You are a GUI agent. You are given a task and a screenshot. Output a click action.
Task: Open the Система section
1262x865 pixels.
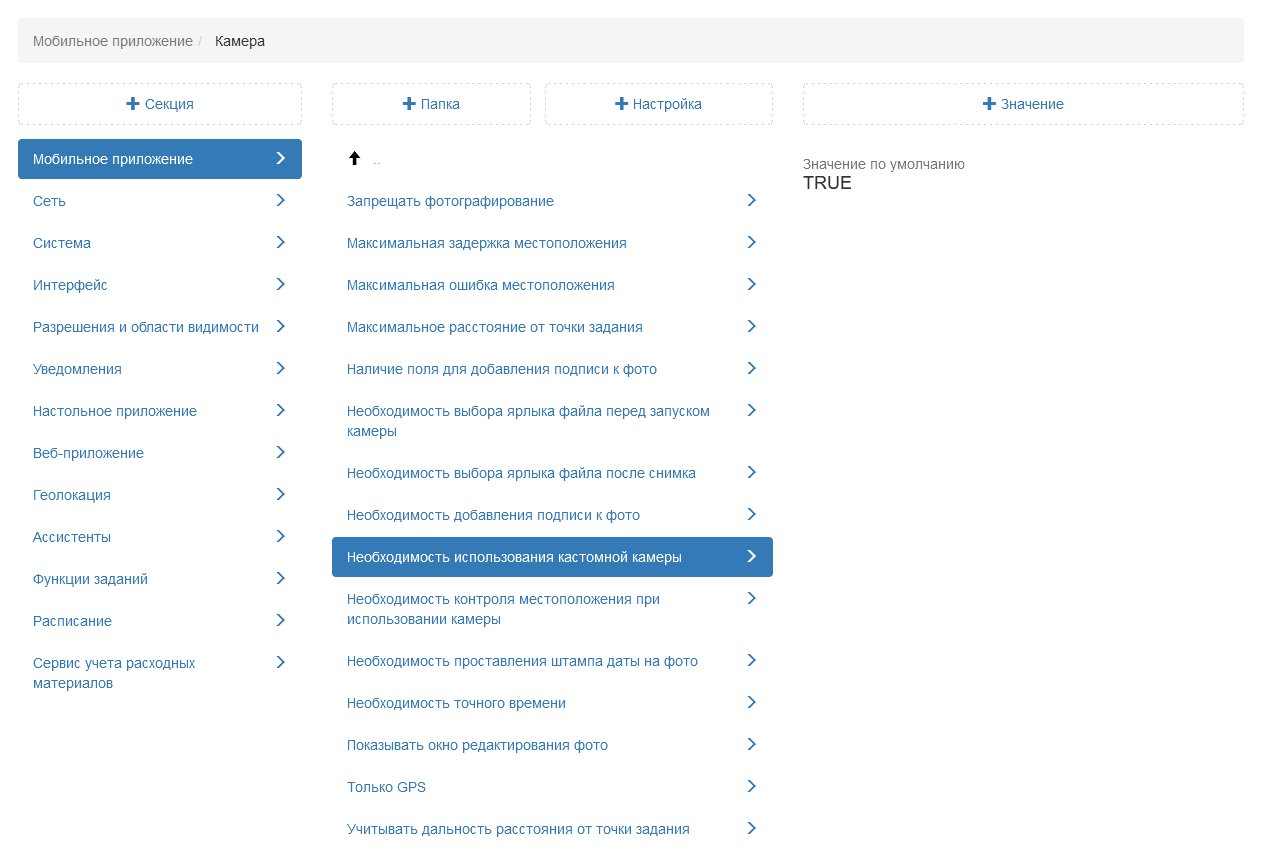coord(160,243)
